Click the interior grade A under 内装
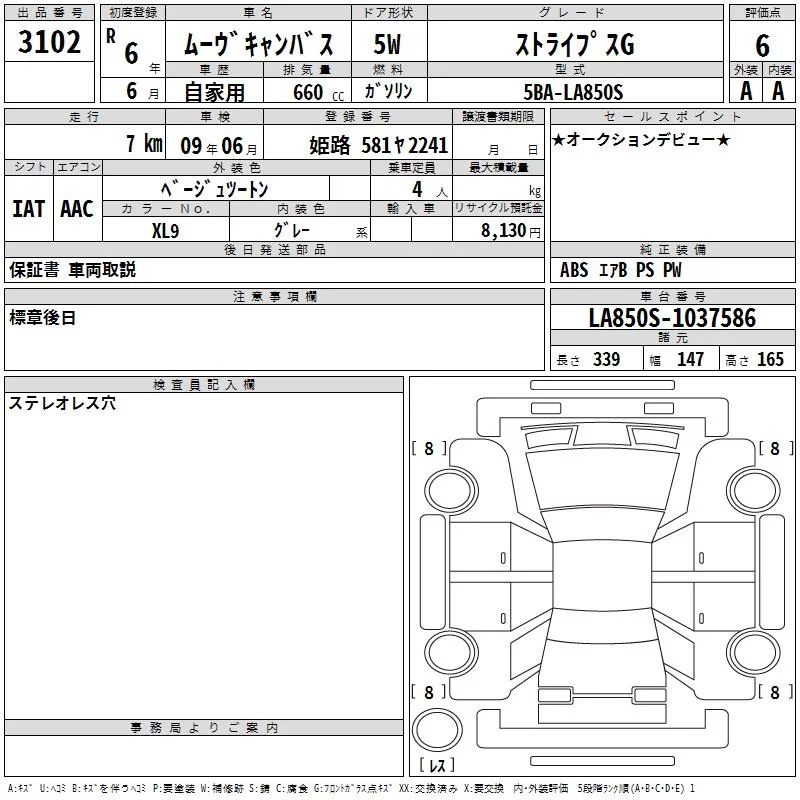The height and width of the screenshot is (800, 800). click(779, 90)
